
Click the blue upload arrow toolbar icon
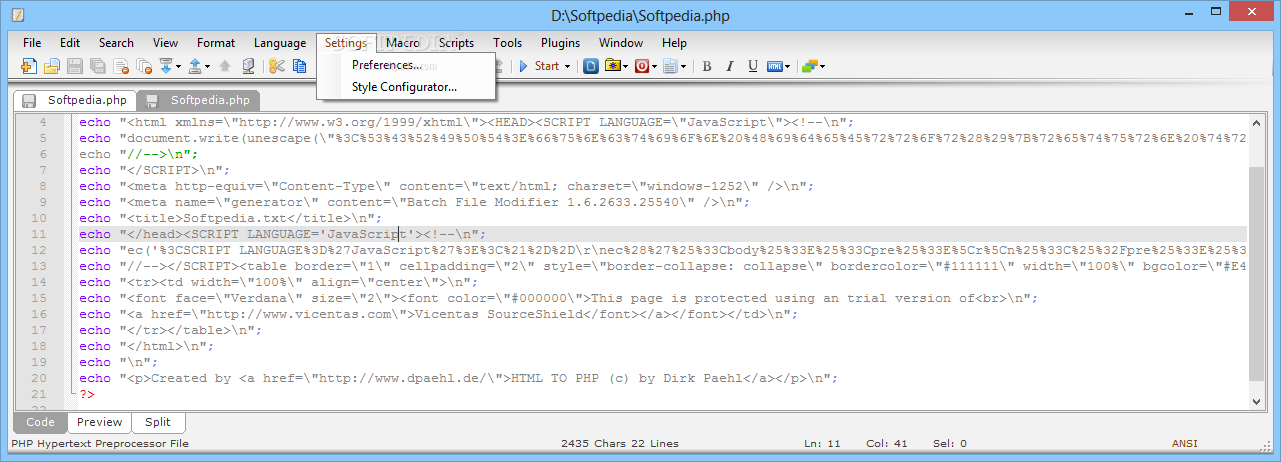195,66
